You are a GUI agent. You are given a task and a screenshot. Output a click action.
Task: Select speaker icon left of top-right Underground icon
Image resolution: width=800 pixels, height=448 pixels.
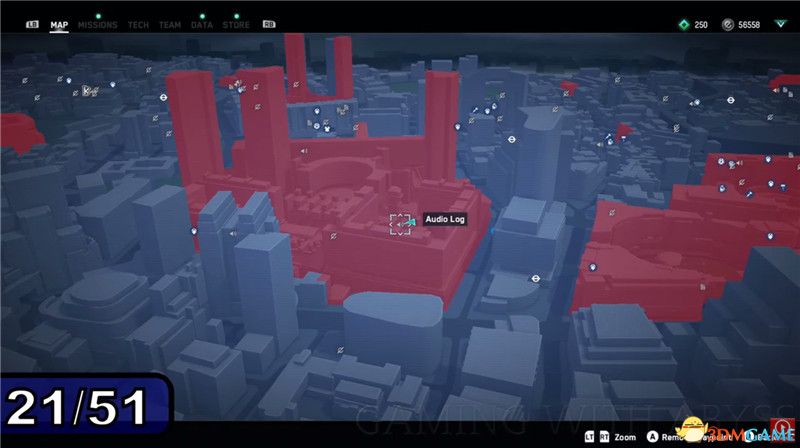point(694,103)
